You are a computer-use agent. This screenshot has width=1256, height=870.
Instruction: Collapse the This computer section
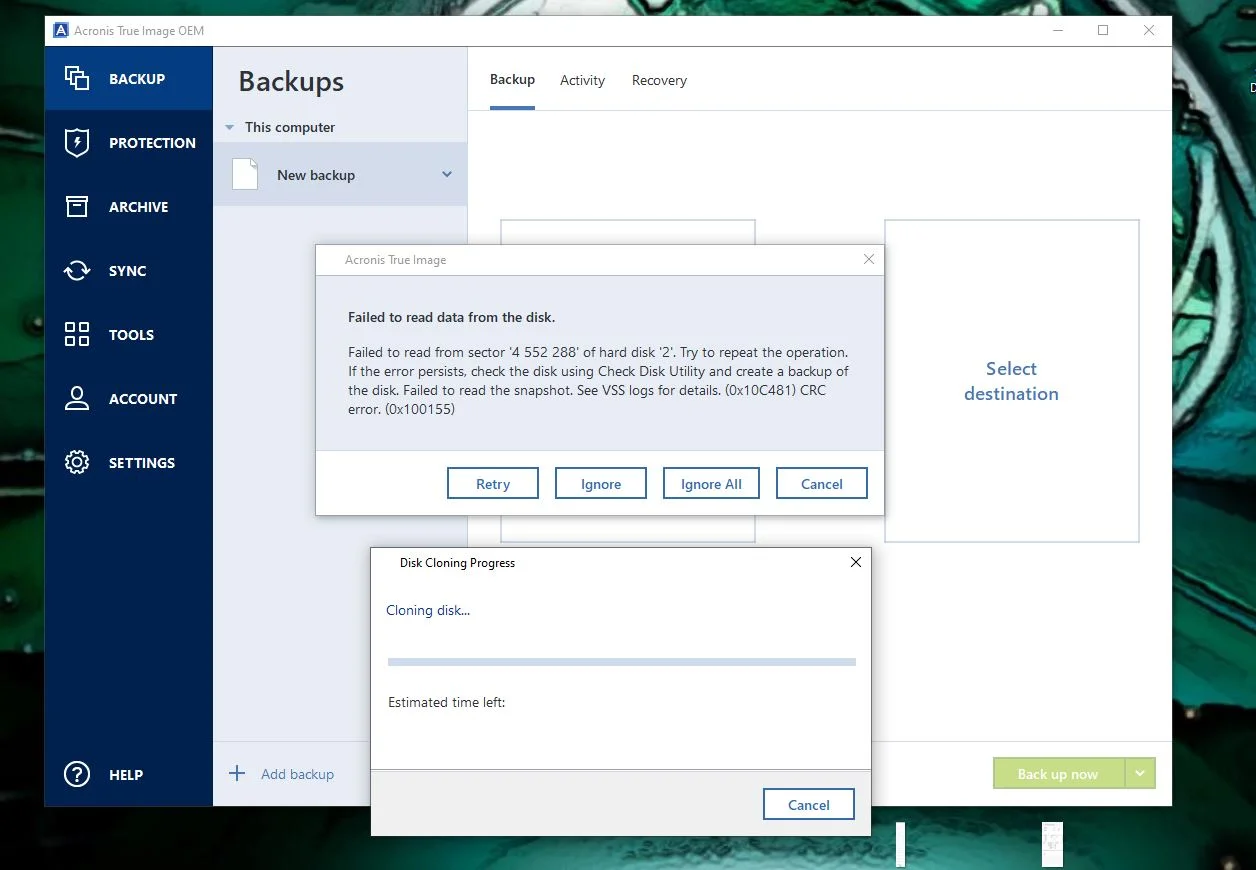click(229, 128)
